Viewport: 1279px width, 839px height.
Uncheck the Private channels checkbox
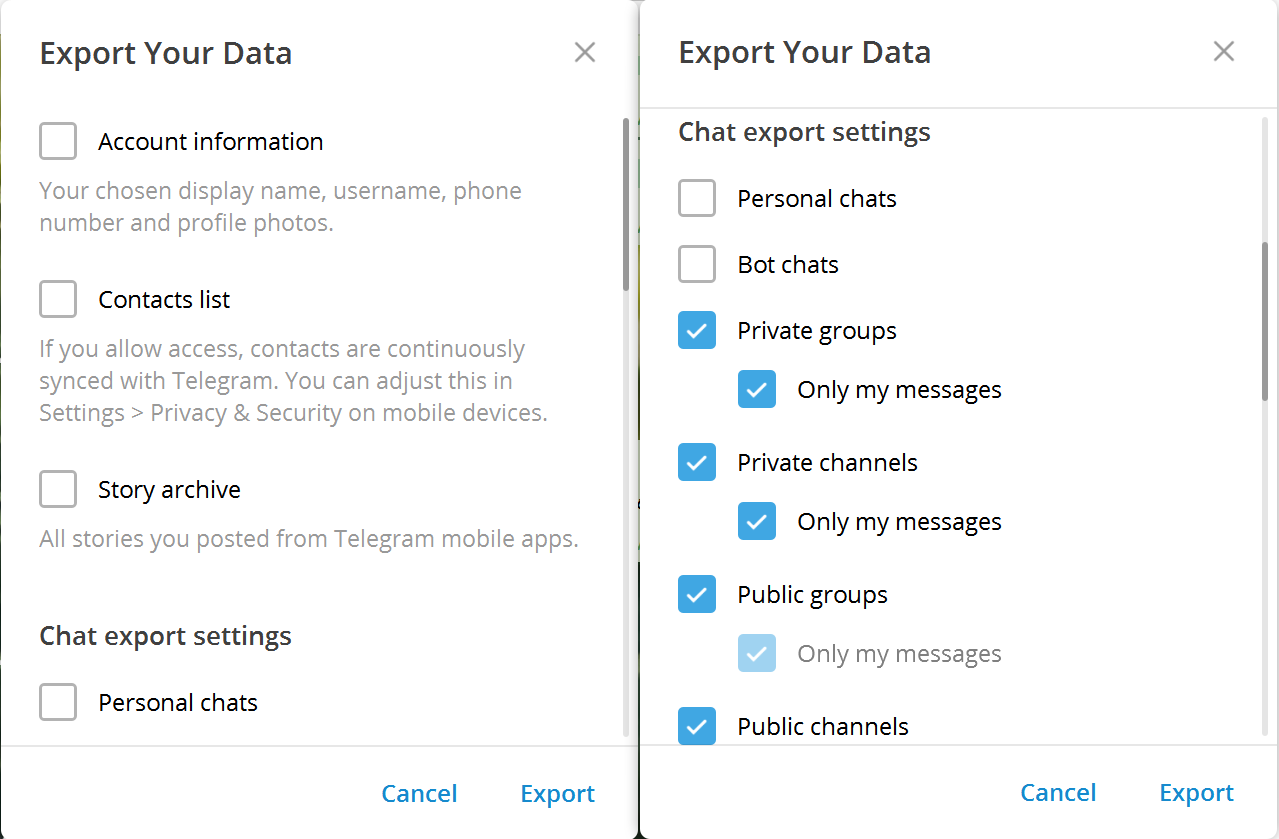click(697, 462)
